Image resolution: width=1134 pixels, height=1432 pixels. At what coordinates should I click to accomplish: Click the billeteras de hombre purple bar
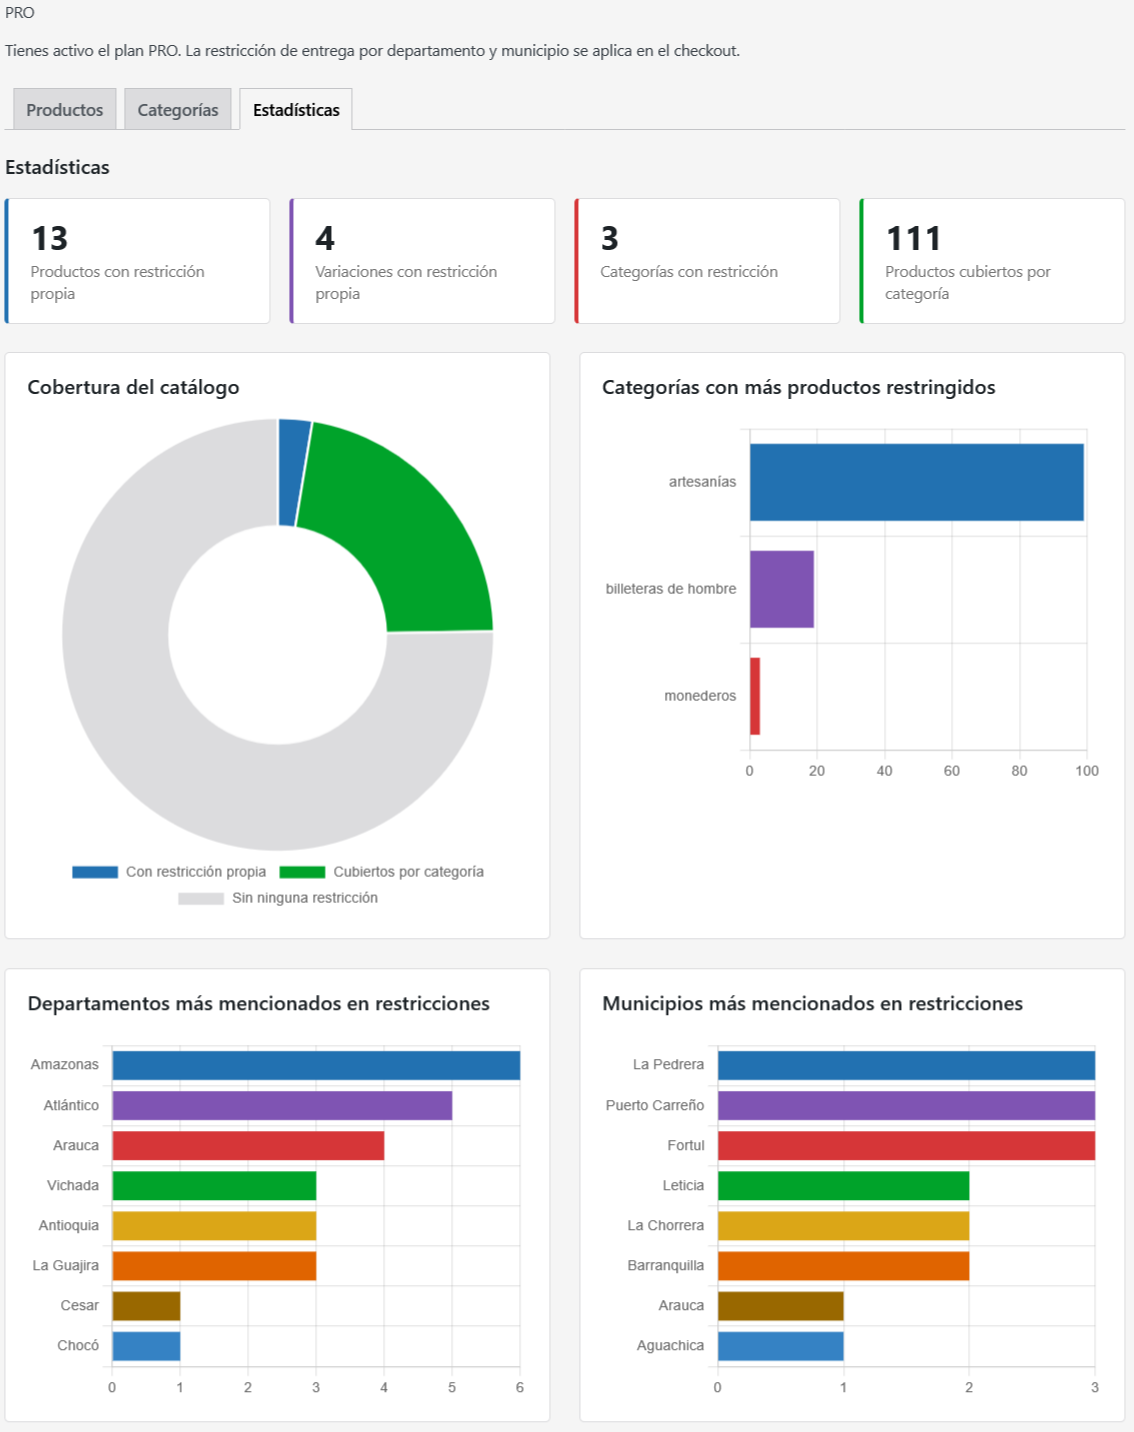(782, 589)
